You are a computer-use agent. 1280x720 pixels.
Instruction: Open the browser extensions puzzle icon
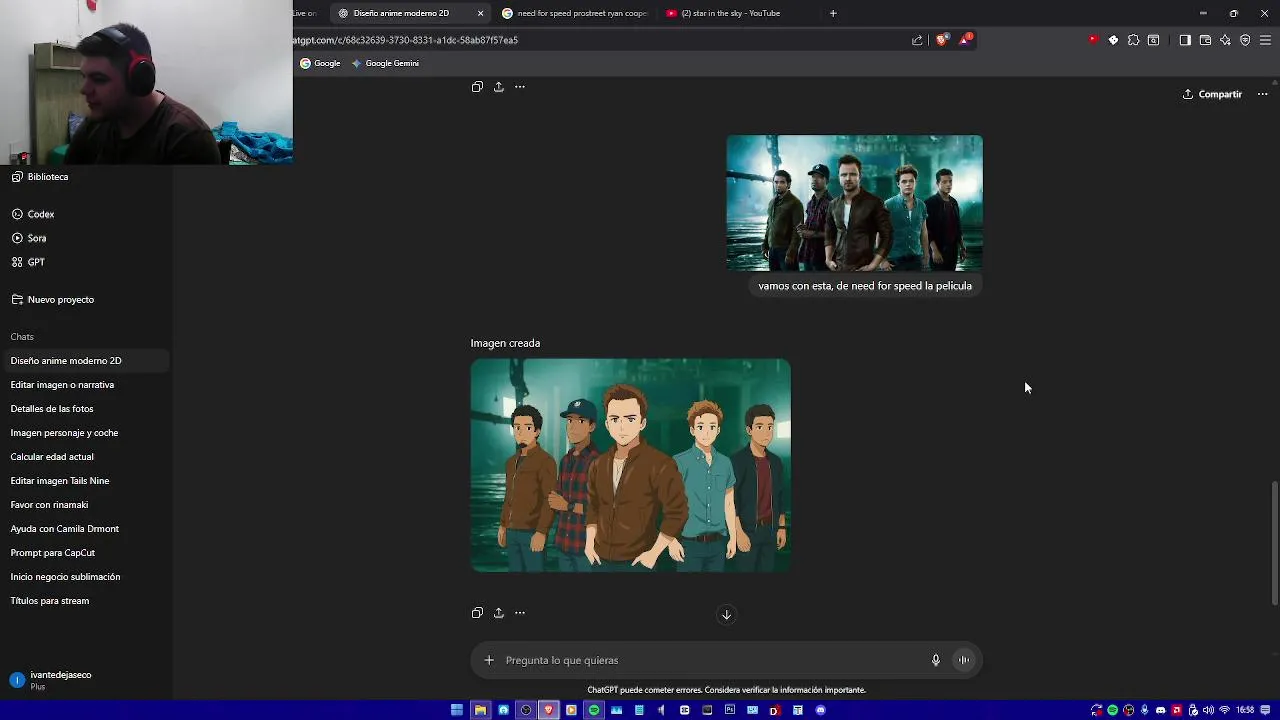pyautogui.click(x=1133, y=40)
